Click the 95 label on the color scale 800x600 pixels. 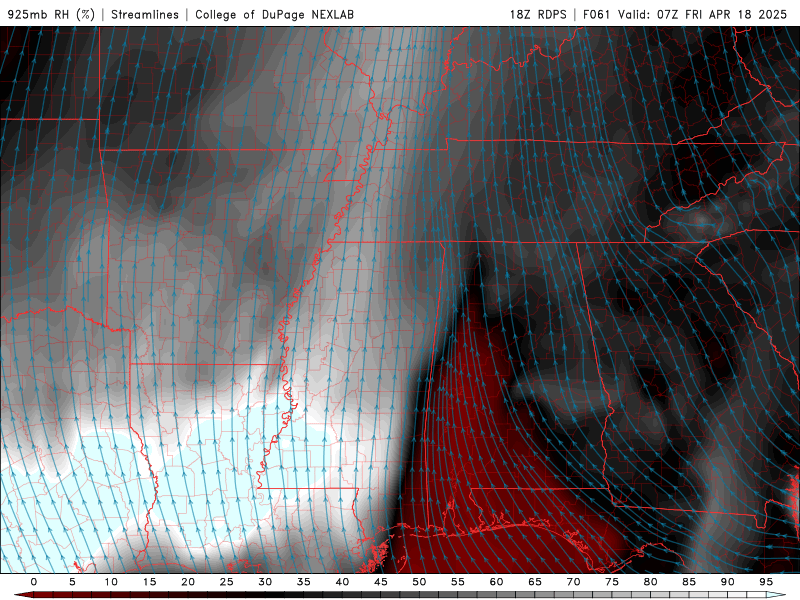click(766, 582)
